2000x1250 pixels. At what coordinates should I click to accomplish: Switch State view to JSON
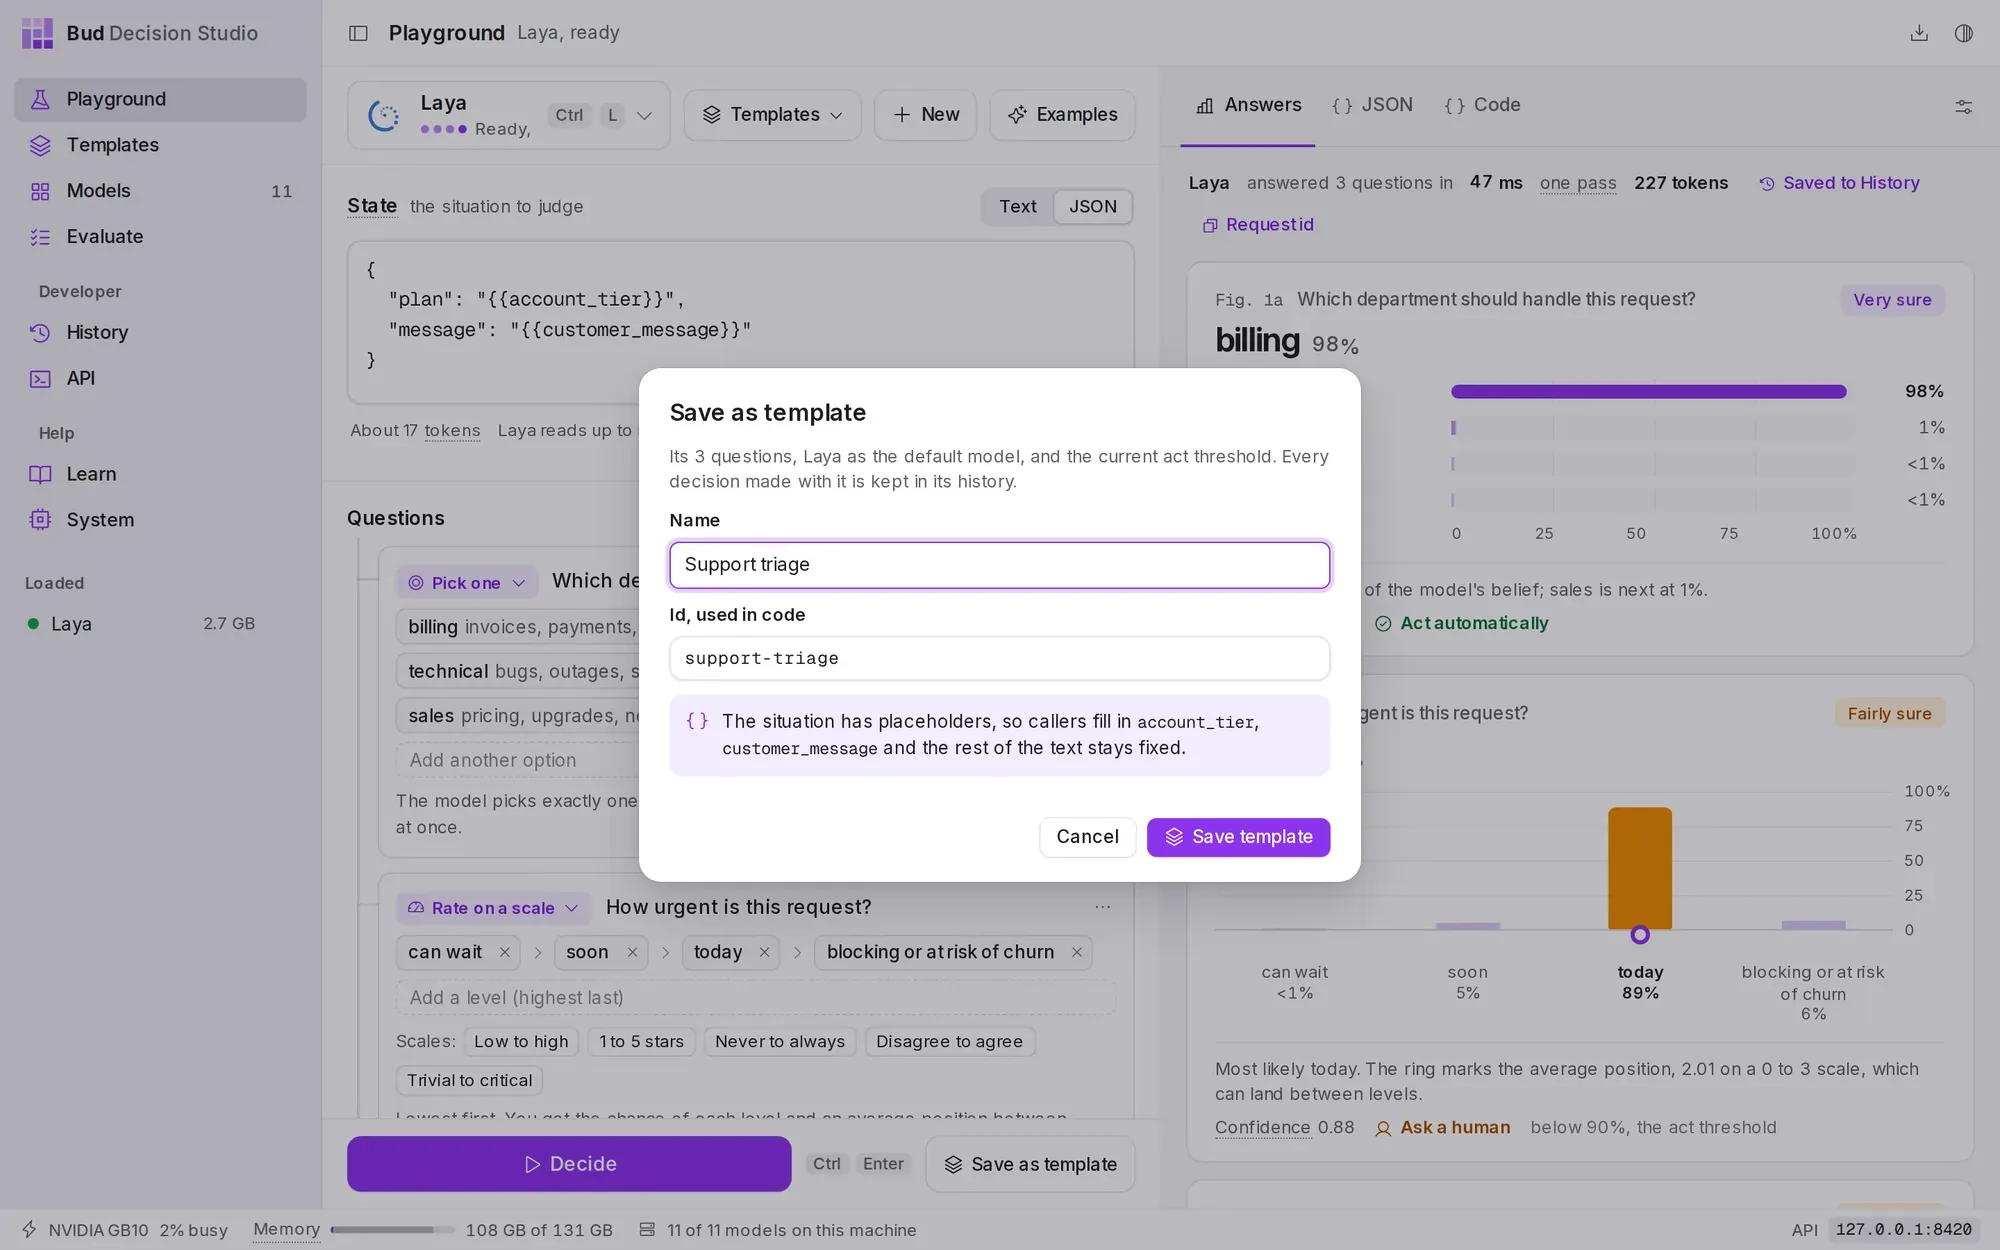(x=1093, y=206)
